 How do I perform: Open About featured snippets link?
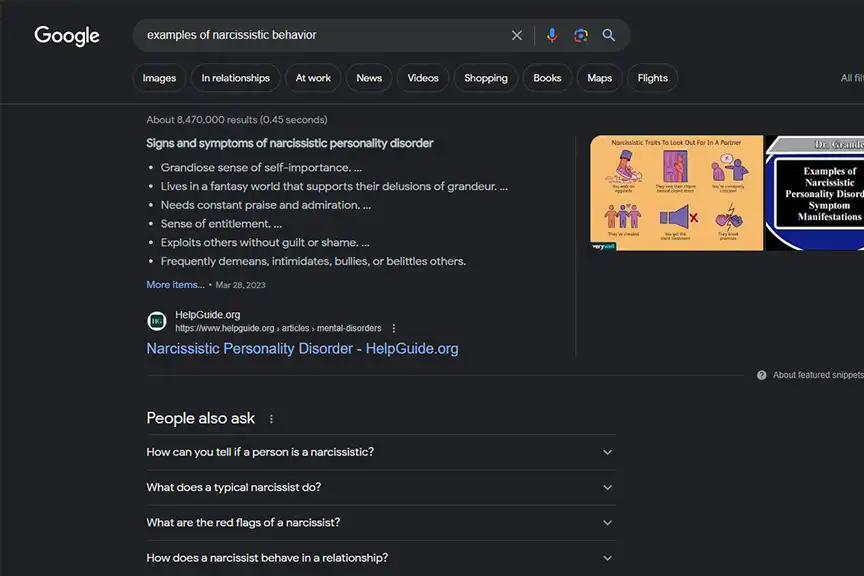(818, 375)
